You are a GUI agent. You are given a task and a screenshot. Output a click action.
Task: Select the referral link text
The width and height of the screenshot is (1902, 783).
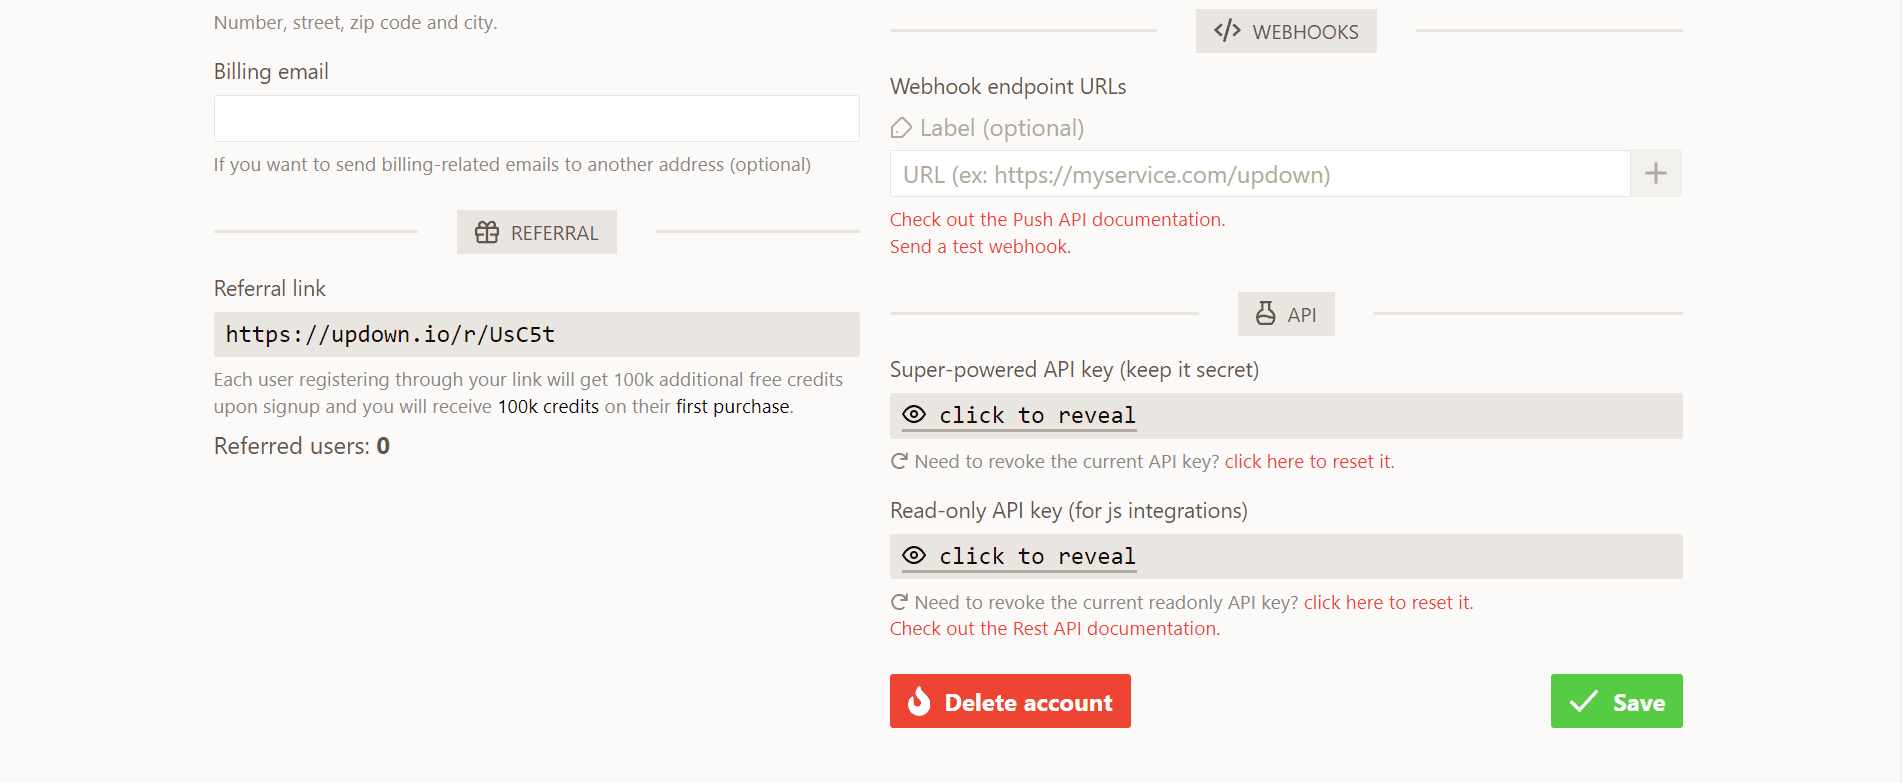(x=390, y=335)
